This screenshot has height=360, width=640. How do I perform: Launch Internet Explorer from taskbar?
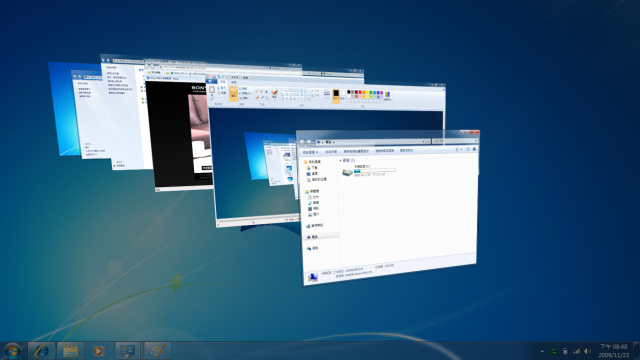coord(42,351)
